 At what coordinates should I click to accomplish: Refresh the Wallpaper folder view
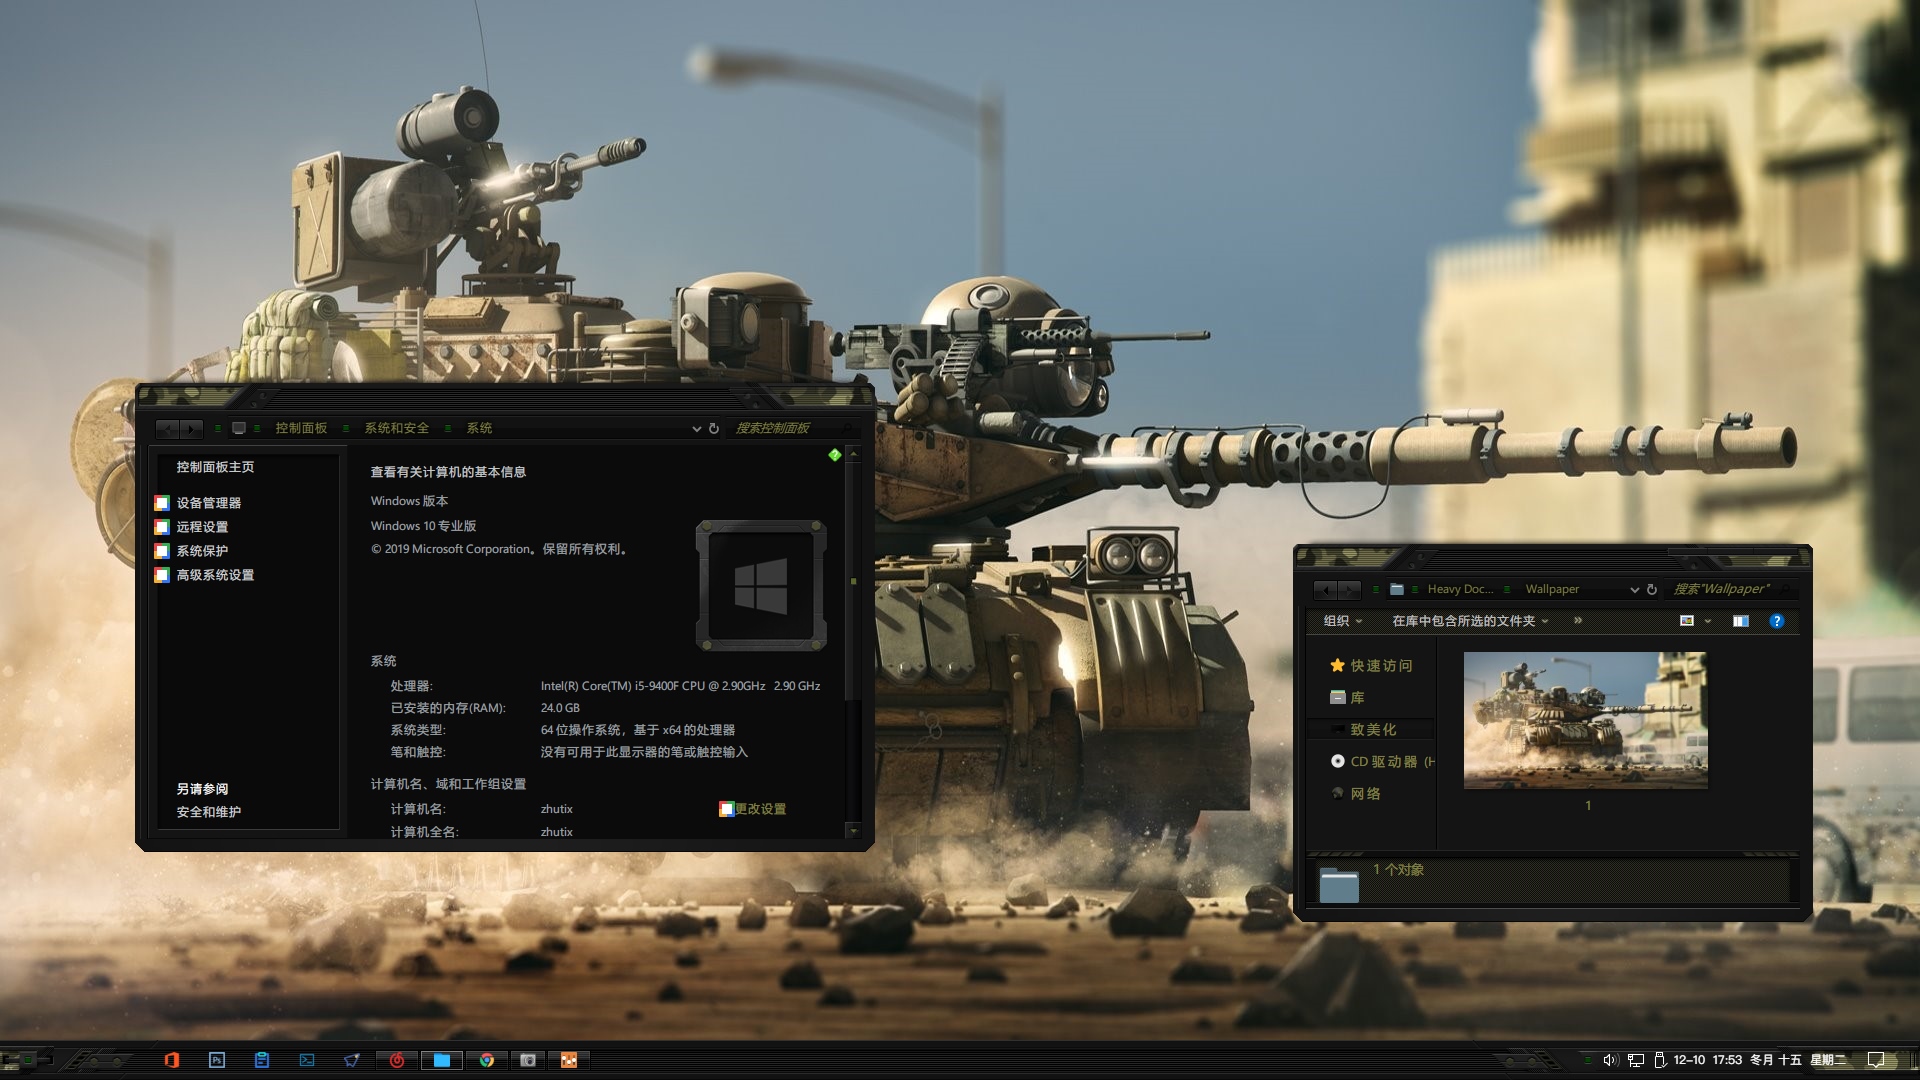pyautogui.click(x=1652, y=590)
